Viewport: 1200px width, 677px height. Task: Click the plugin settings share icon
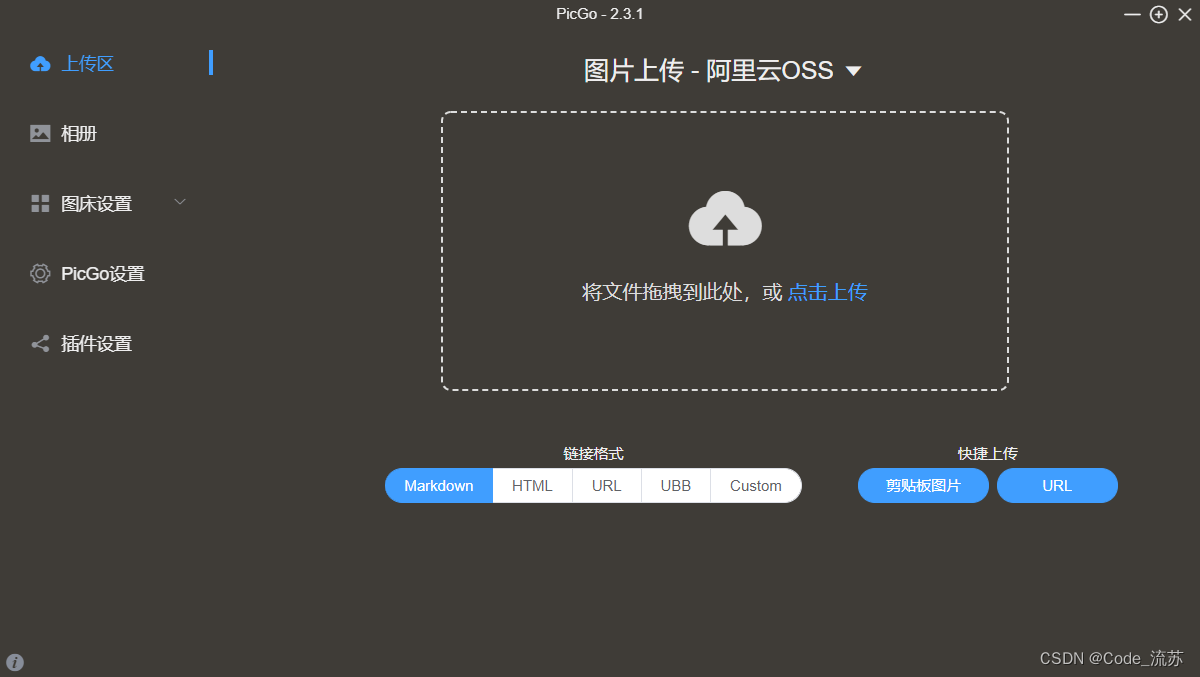40,344
